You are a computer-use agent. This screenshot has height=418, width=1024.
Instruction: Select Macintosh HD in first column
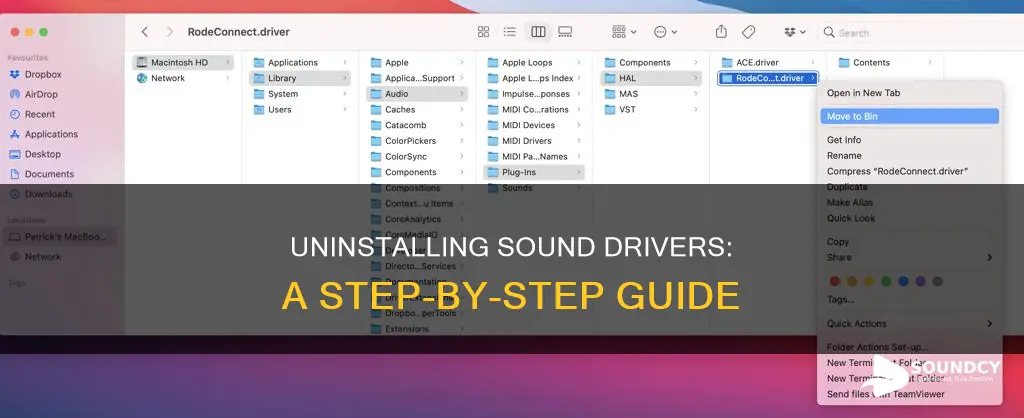[183, 62]
